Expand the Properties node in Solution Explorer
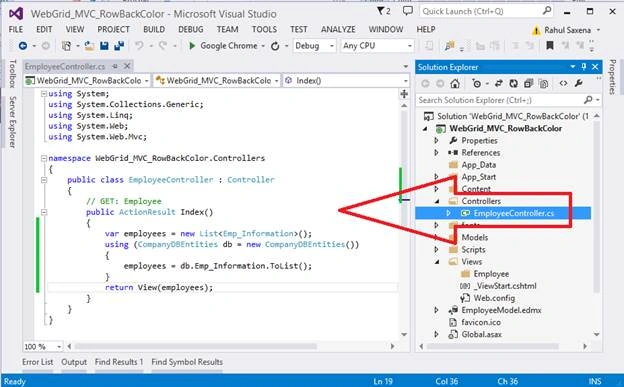The width and height of the screenshot is (624, 387). (436, 141)
